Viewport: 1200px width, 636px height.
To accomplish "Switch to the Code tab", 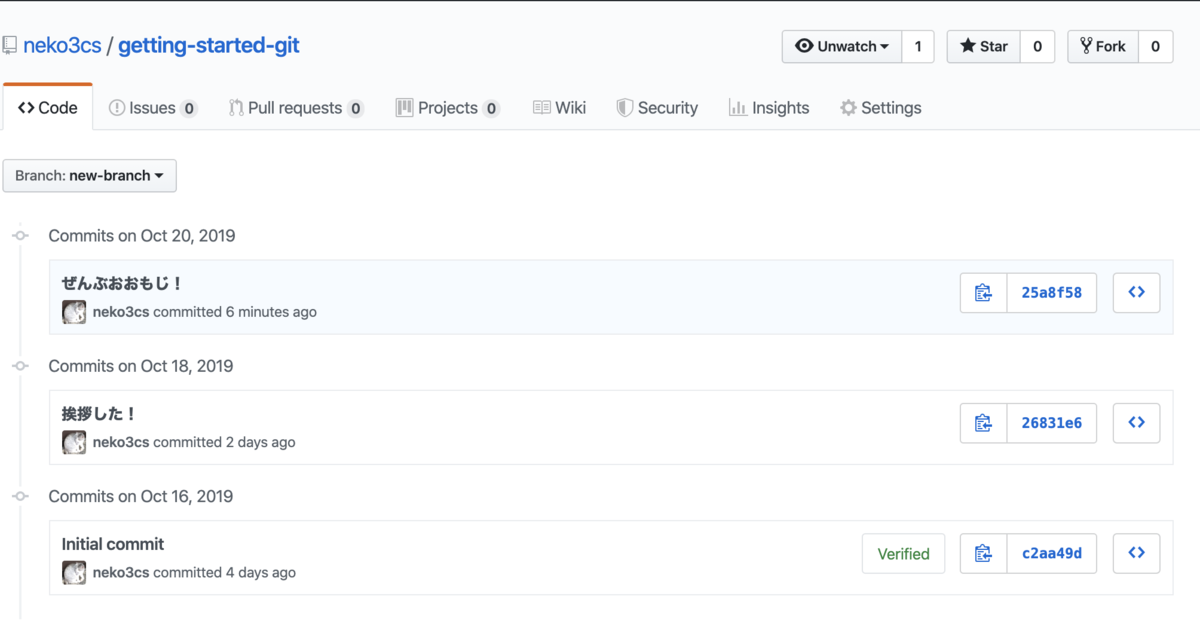I will click(x=48, y=107).
